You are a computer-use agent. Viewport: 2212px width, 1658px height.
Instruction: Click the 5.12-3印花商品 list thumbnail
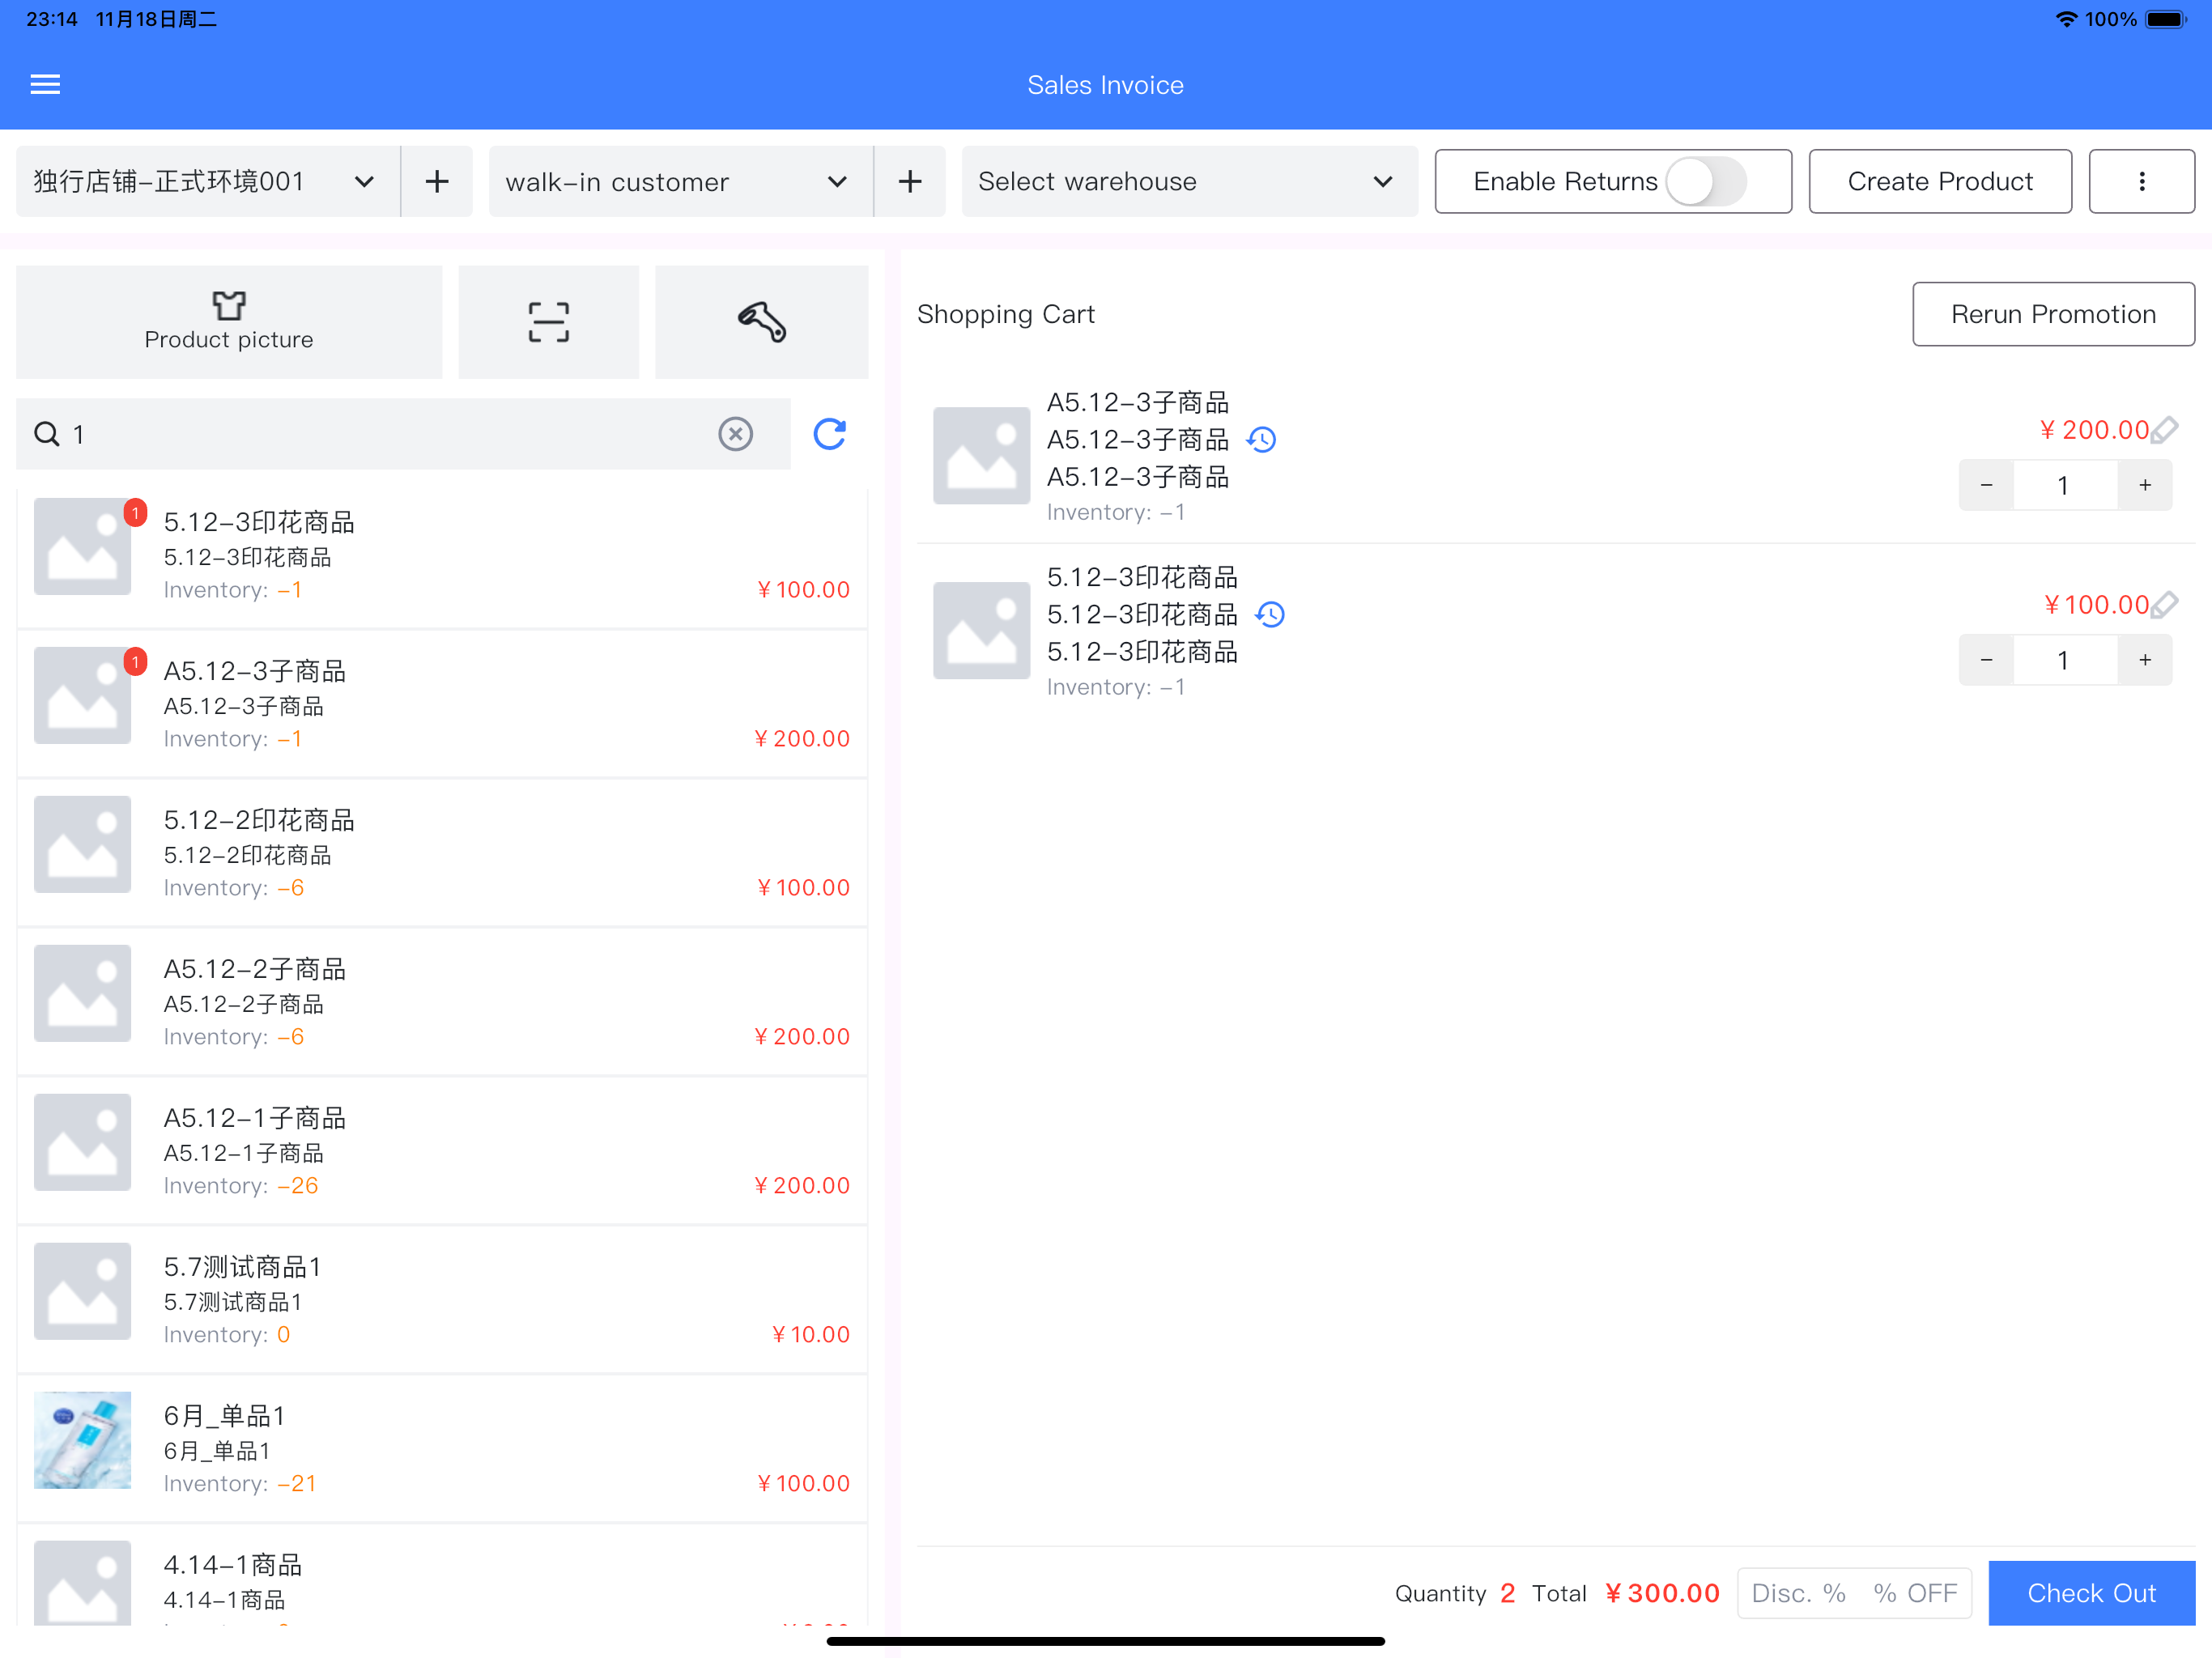(82, 547)
